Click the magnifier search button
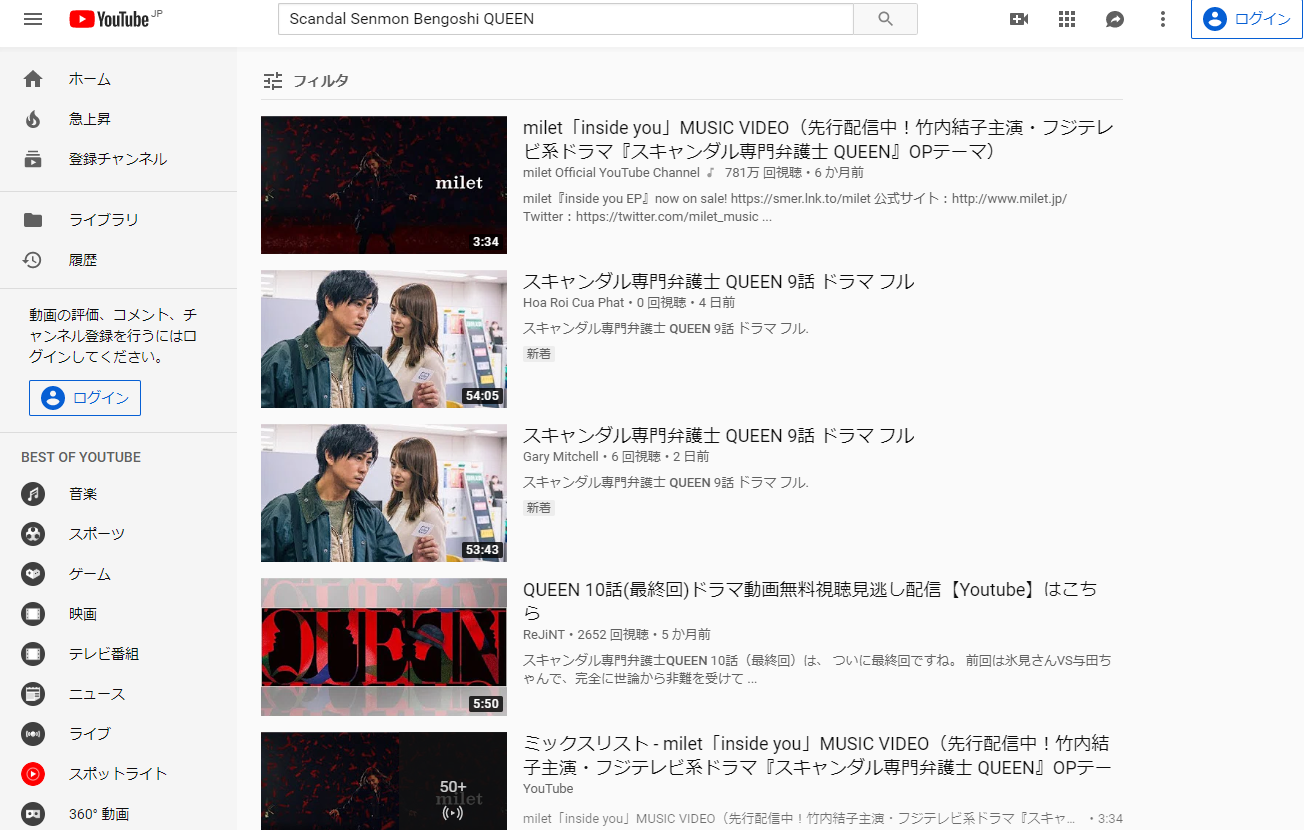Screen dimensions: 1306x830 (885, 19)
